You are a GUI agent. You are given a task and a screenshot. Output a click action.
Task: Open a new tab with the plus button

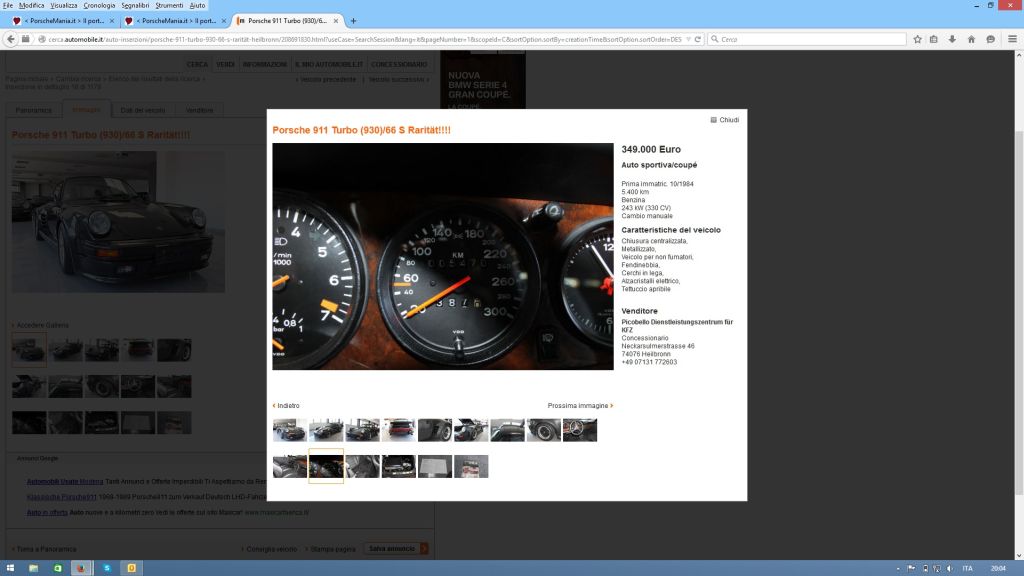(x=353, y=21)
